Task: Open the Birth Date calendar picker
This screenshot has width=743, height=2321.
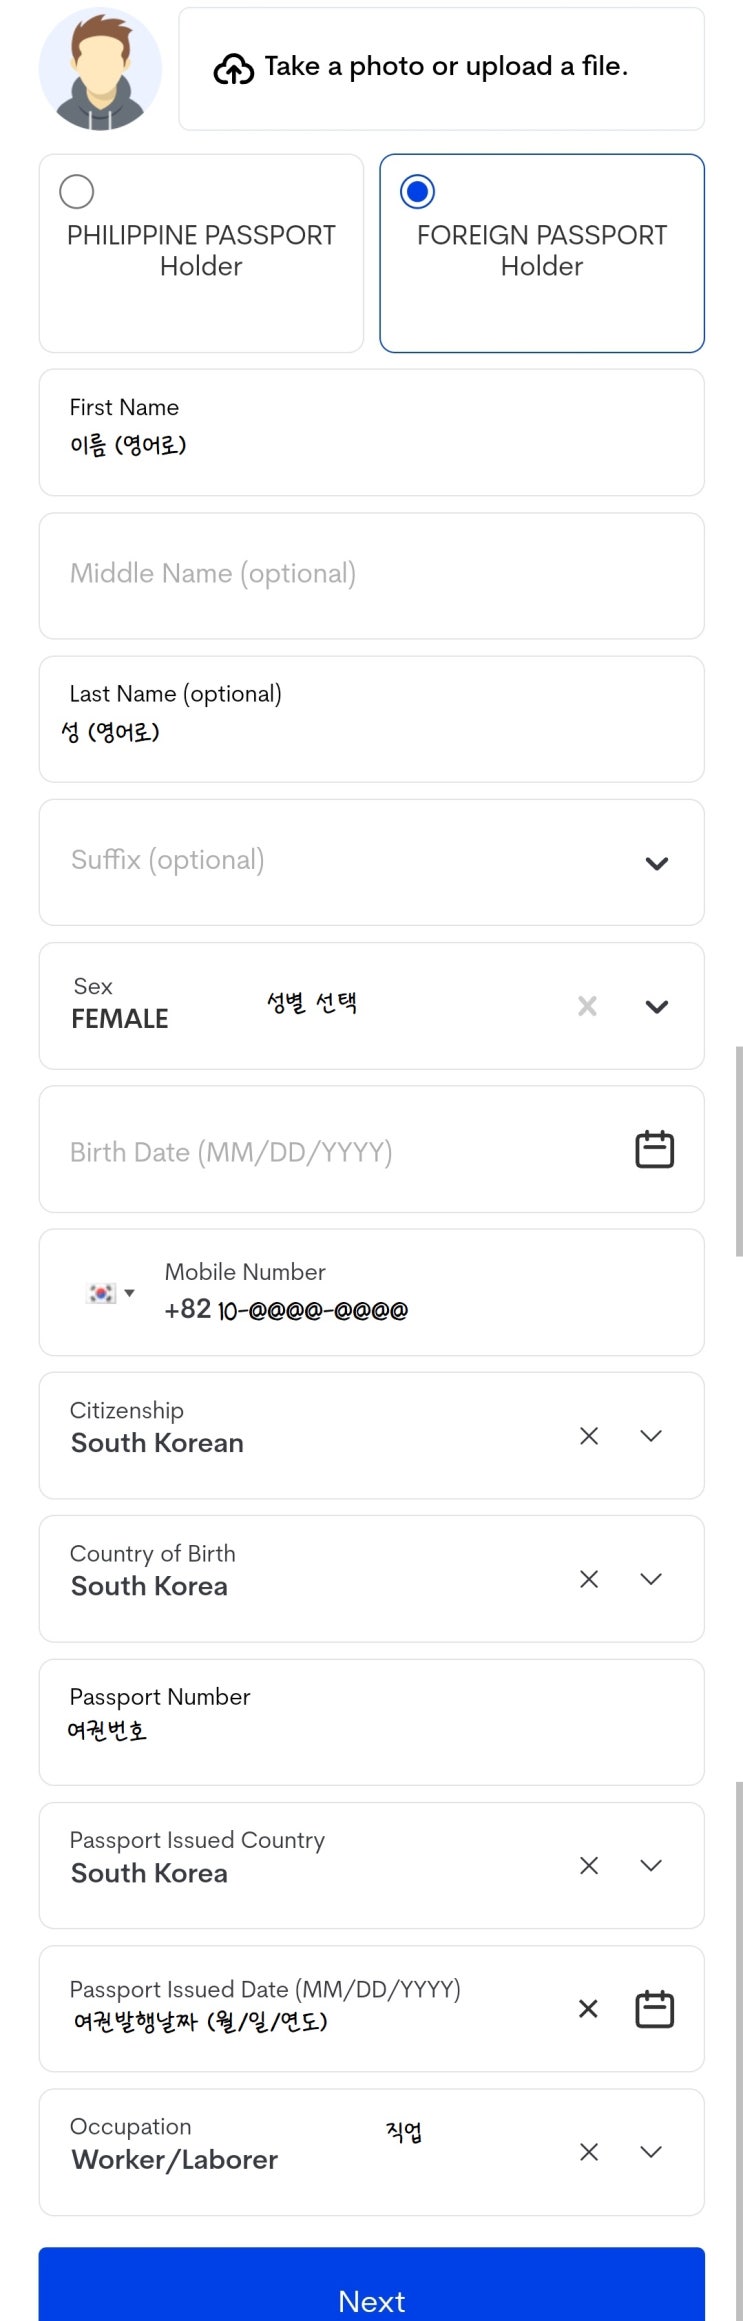Action: (x=654, y=1149)
